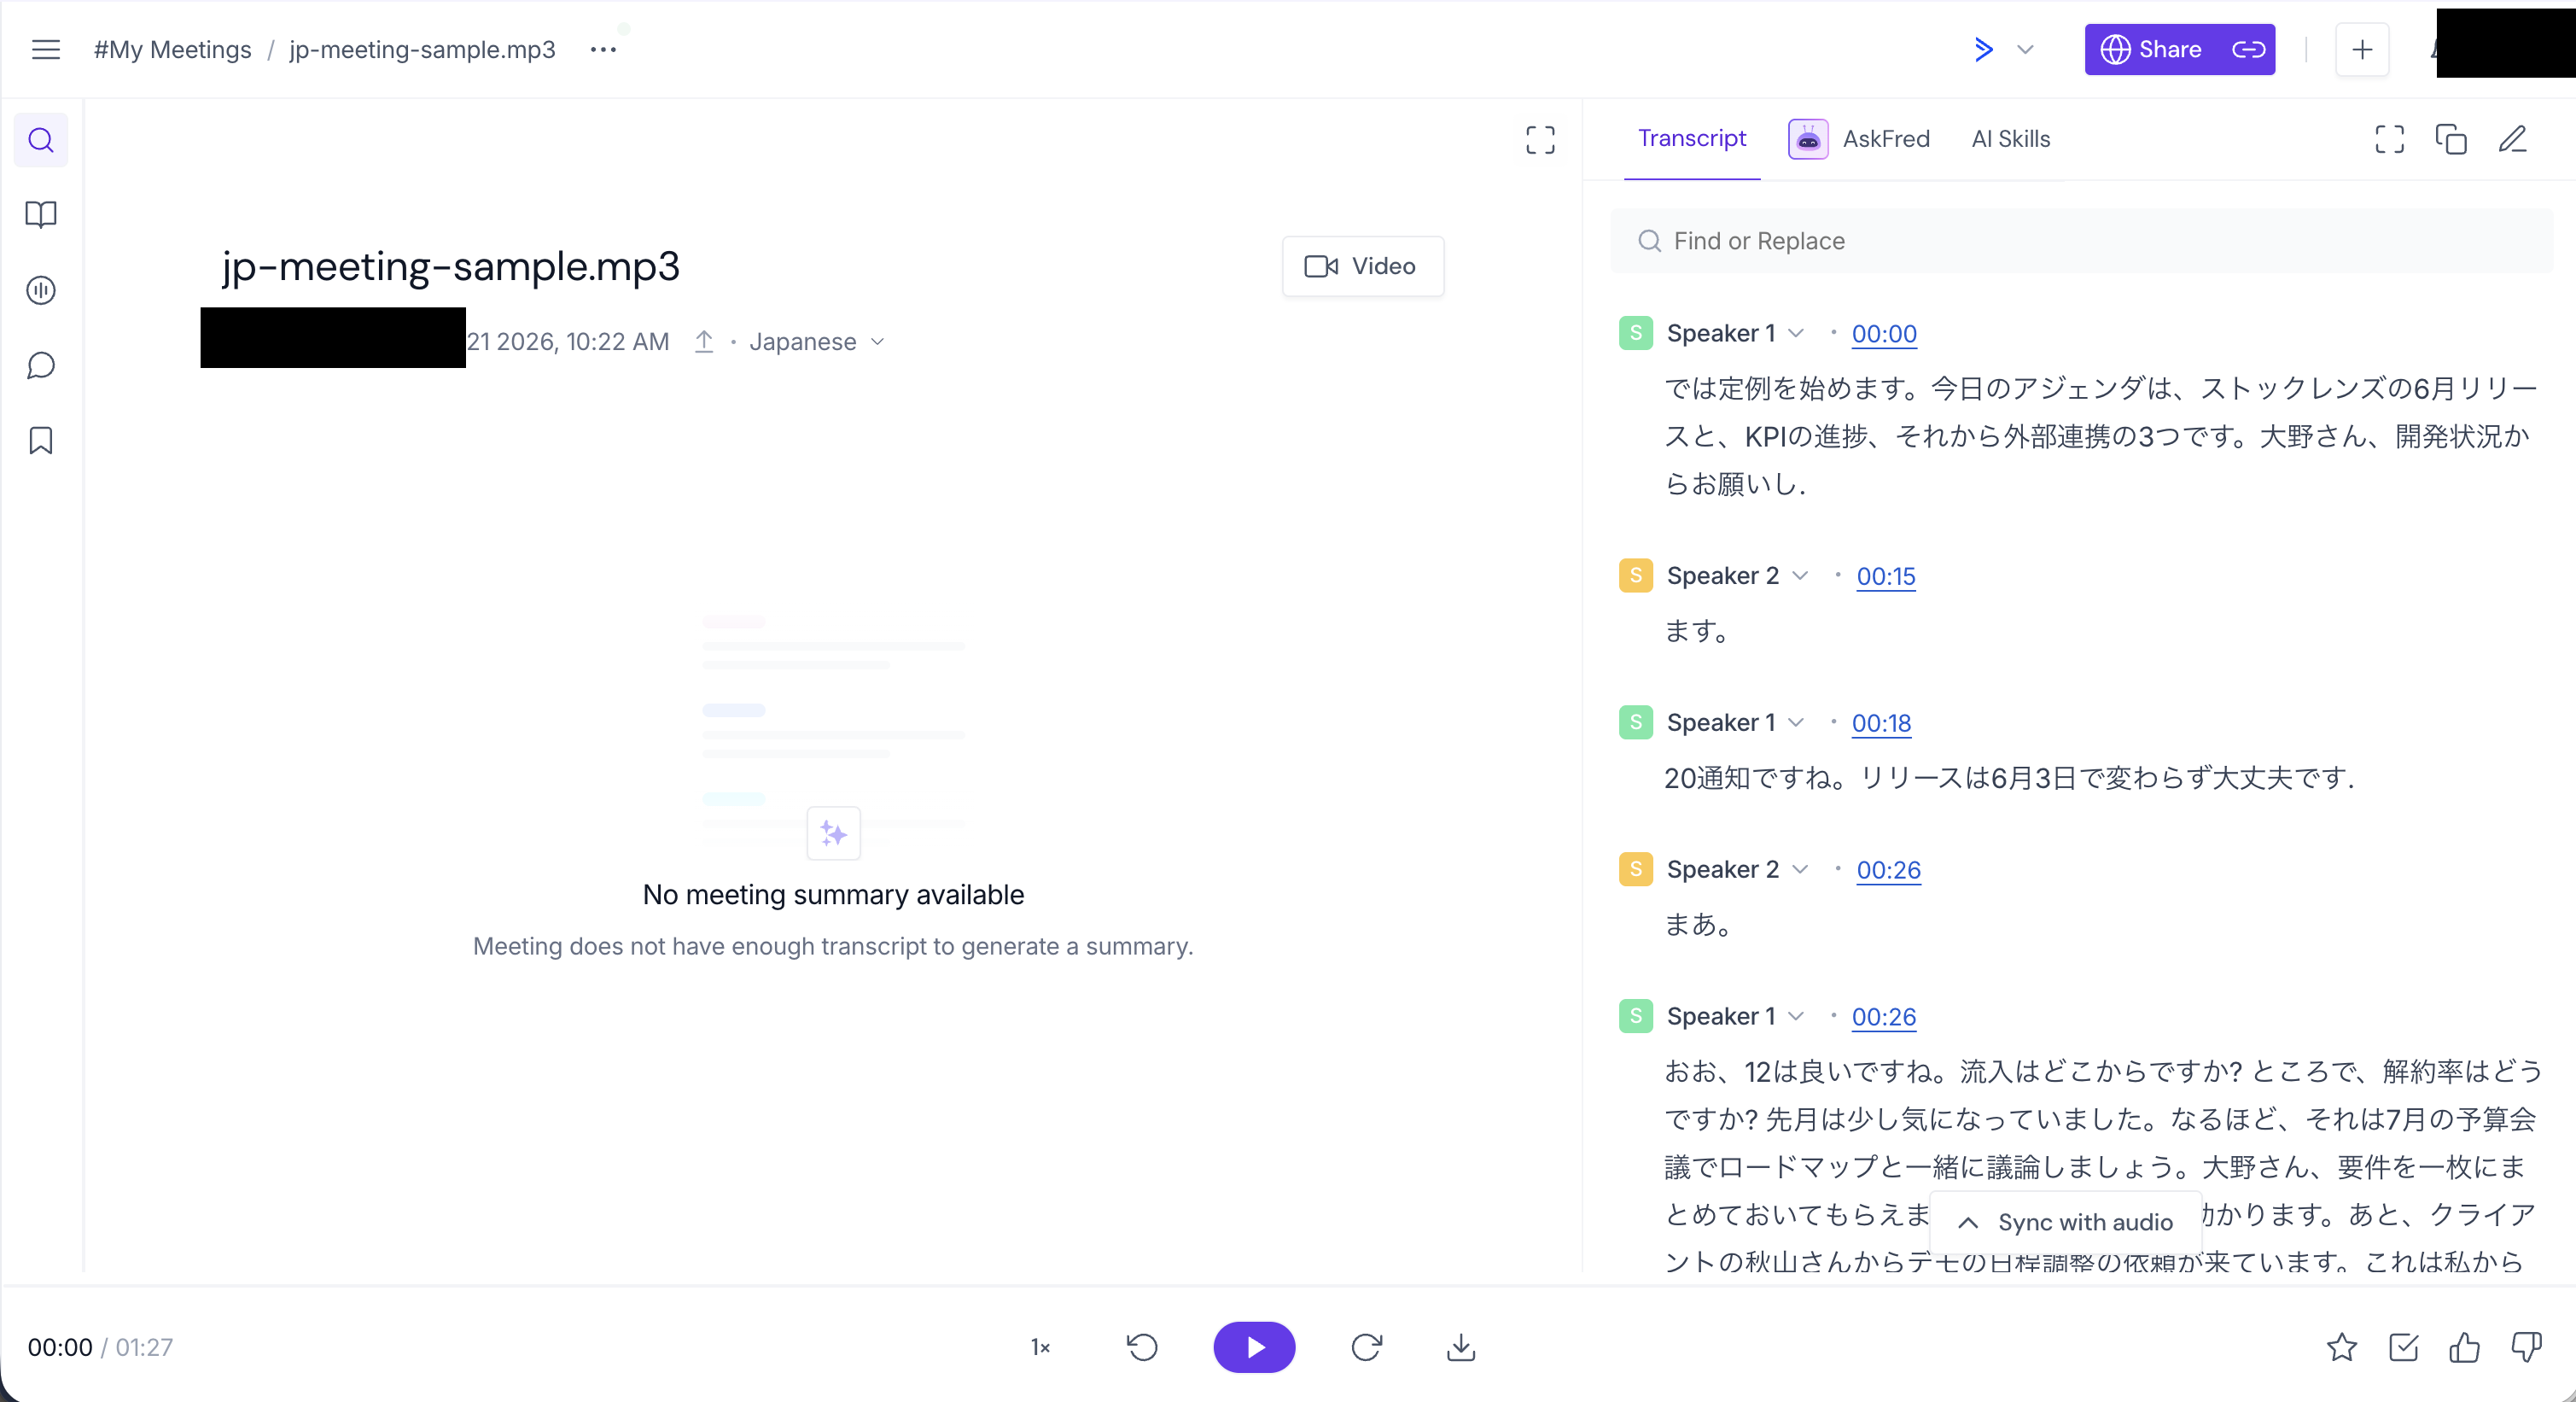
Task: Open the last Speaker 1 dropdown at 00:26
Action: [1796, 1016]
